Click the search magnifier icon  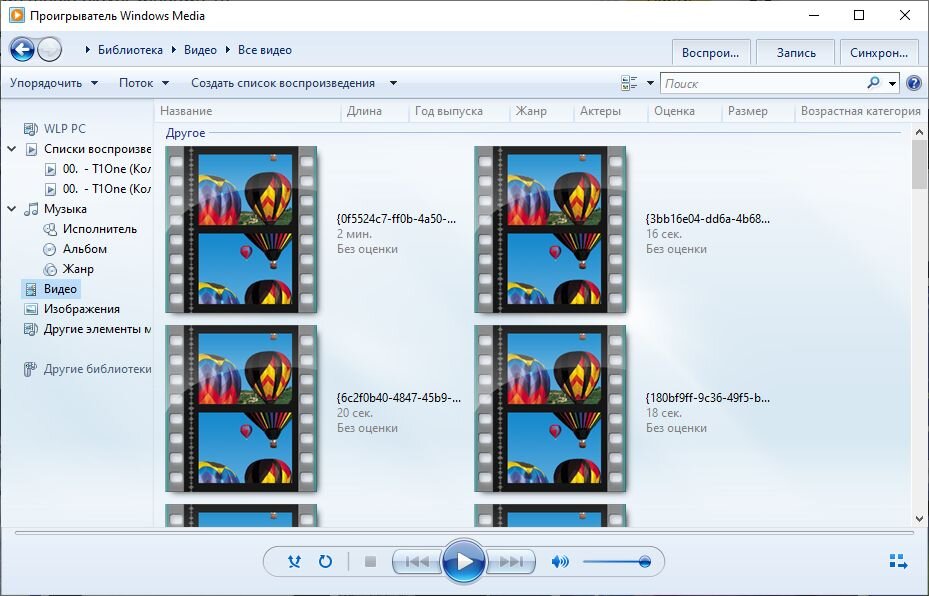873,83
